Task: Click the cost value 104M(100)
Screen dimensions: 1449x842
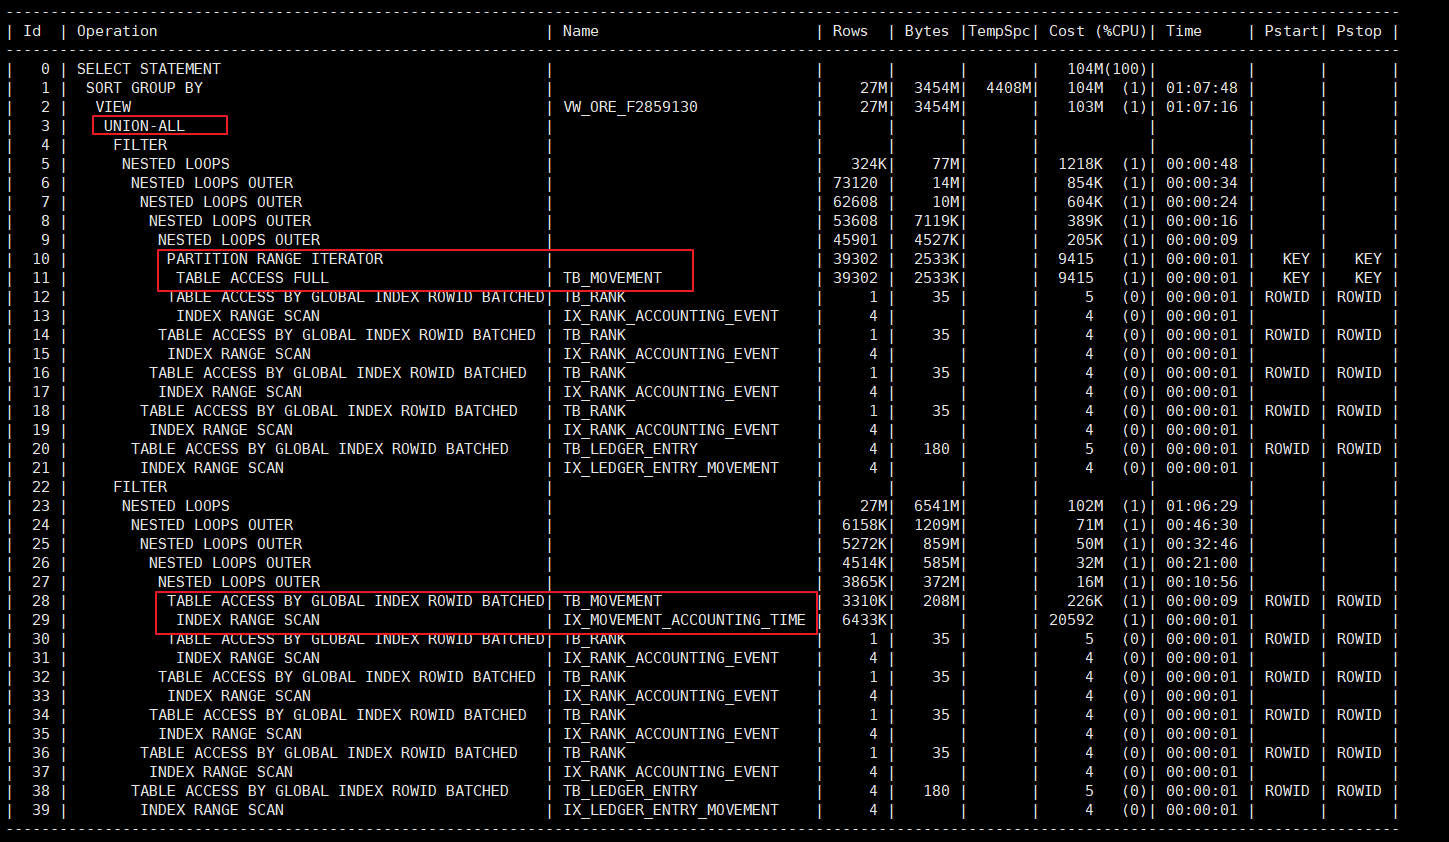Action: coord(1107,69)
